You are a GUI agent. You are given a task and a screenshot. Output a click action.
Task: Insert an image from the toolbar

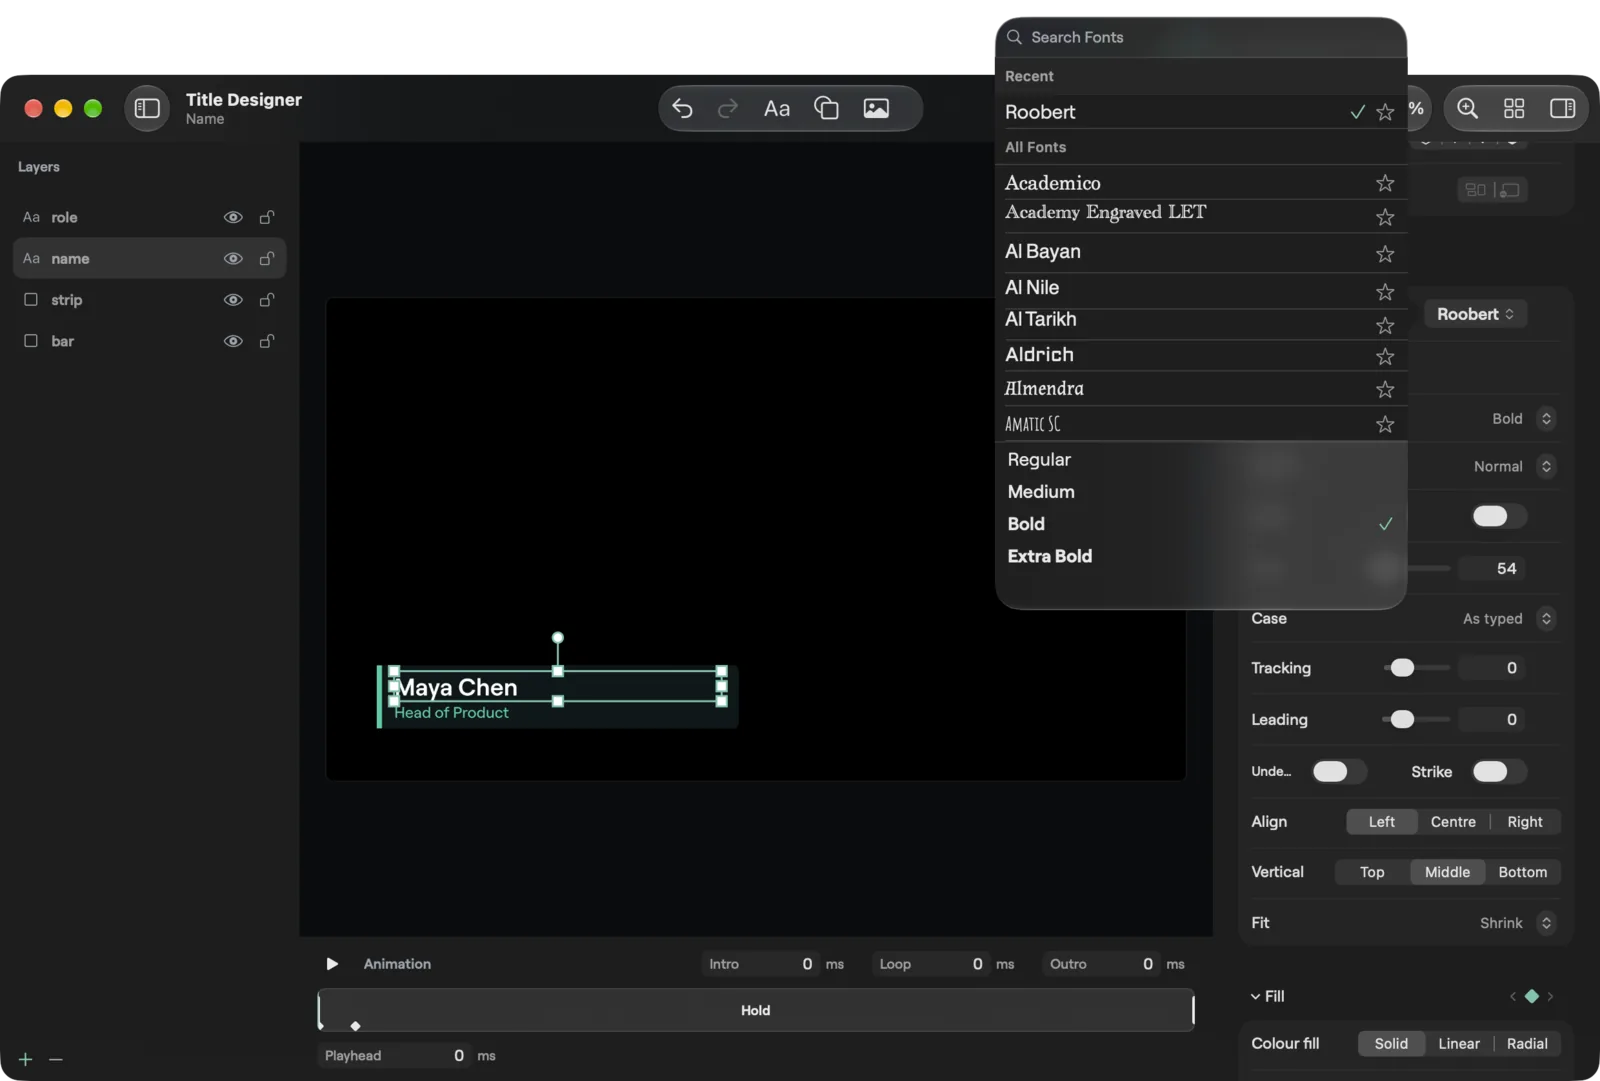point(876,108)
